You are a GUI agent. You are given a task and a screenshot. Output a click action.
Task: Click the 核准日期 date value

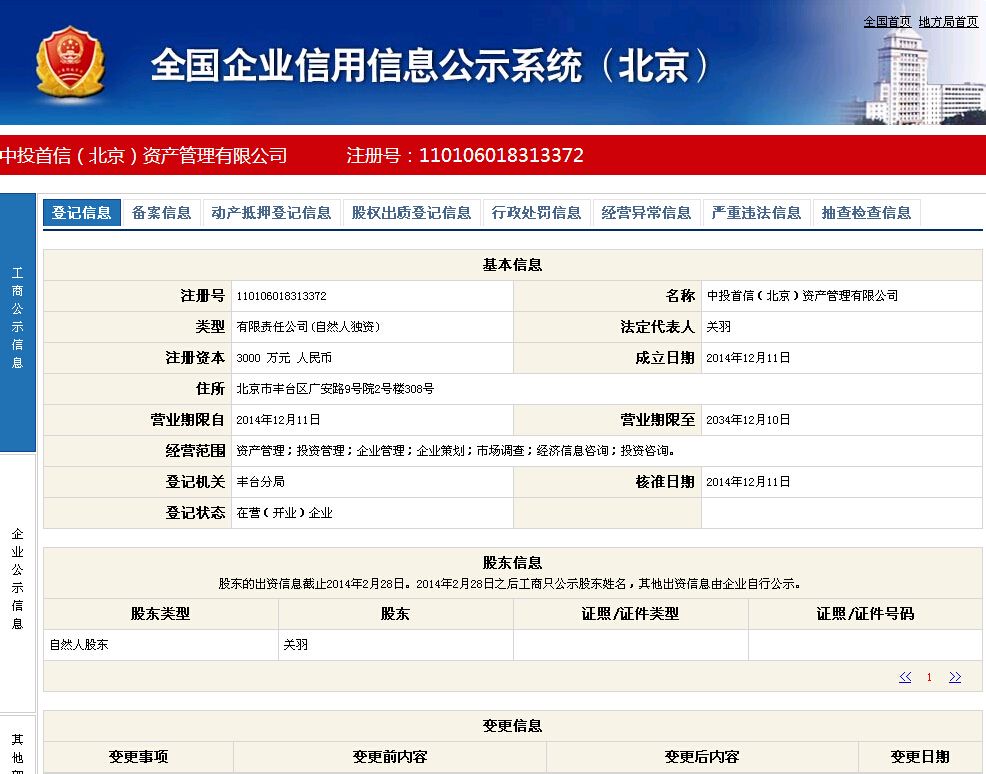click(748, 482)
